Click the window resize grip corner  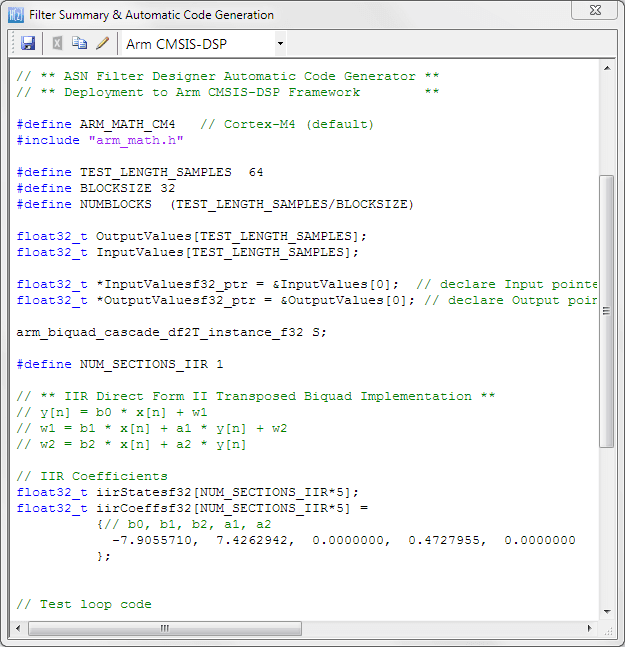(x=609, y=631)
